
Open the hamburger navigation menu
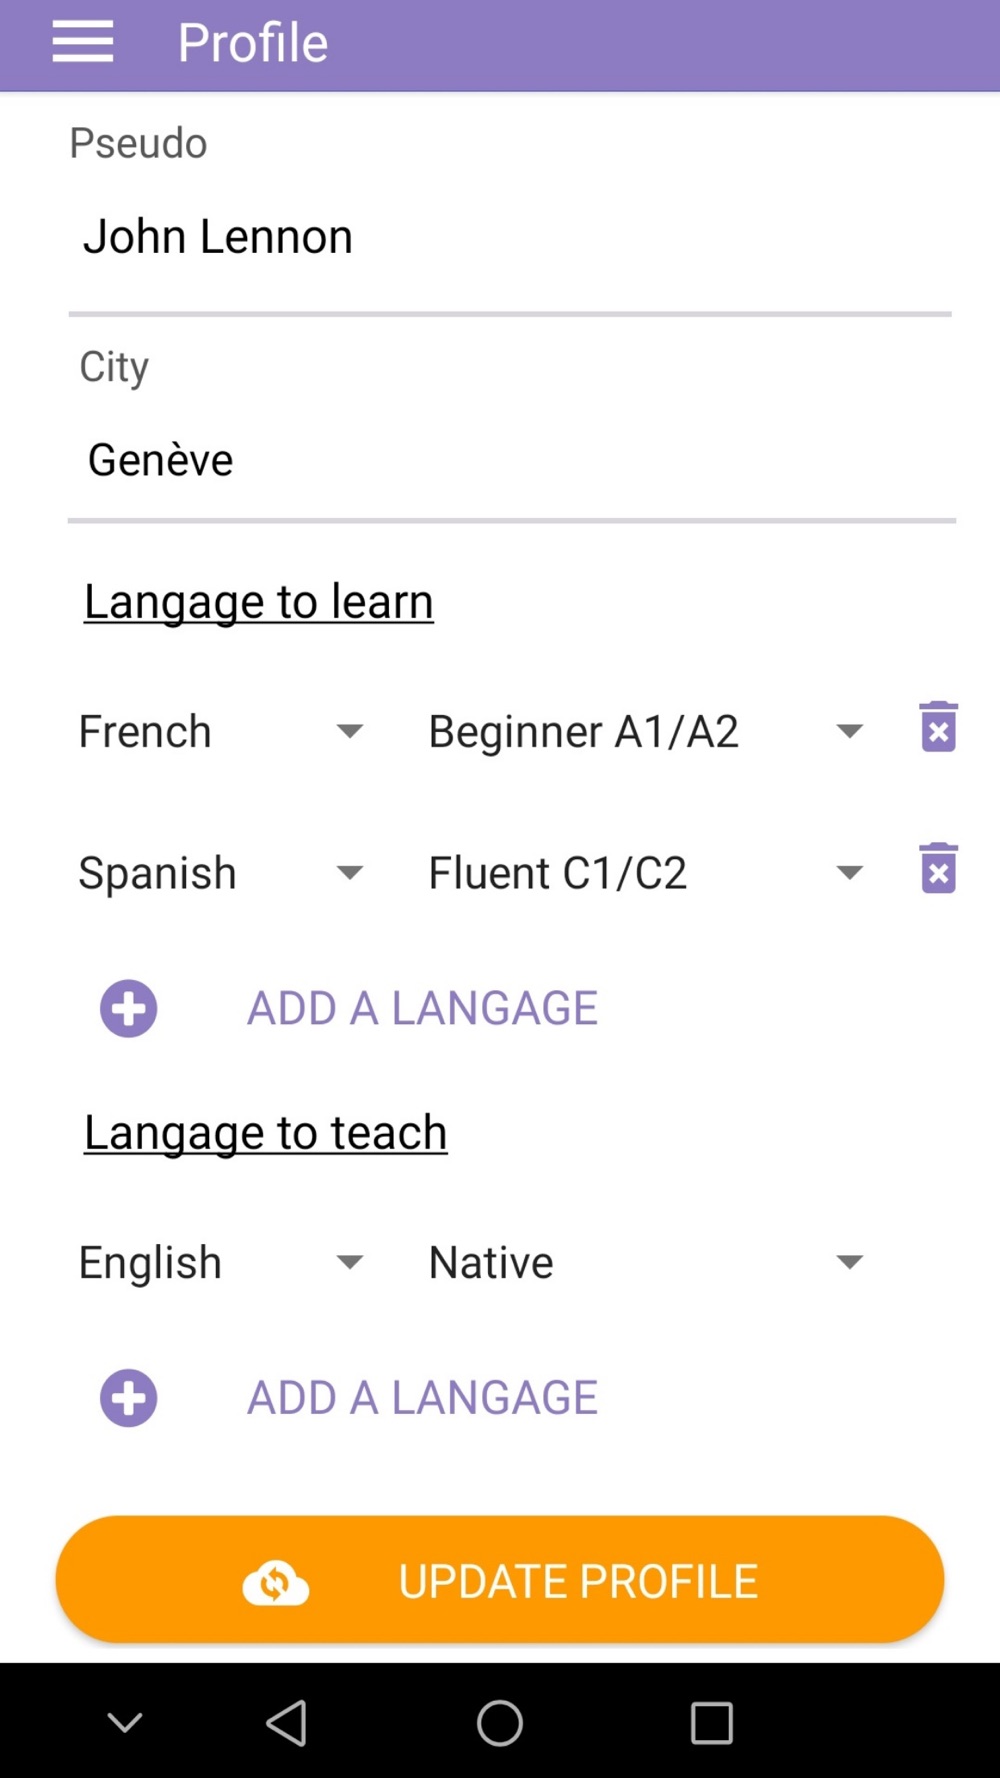(x=82, y=43)
